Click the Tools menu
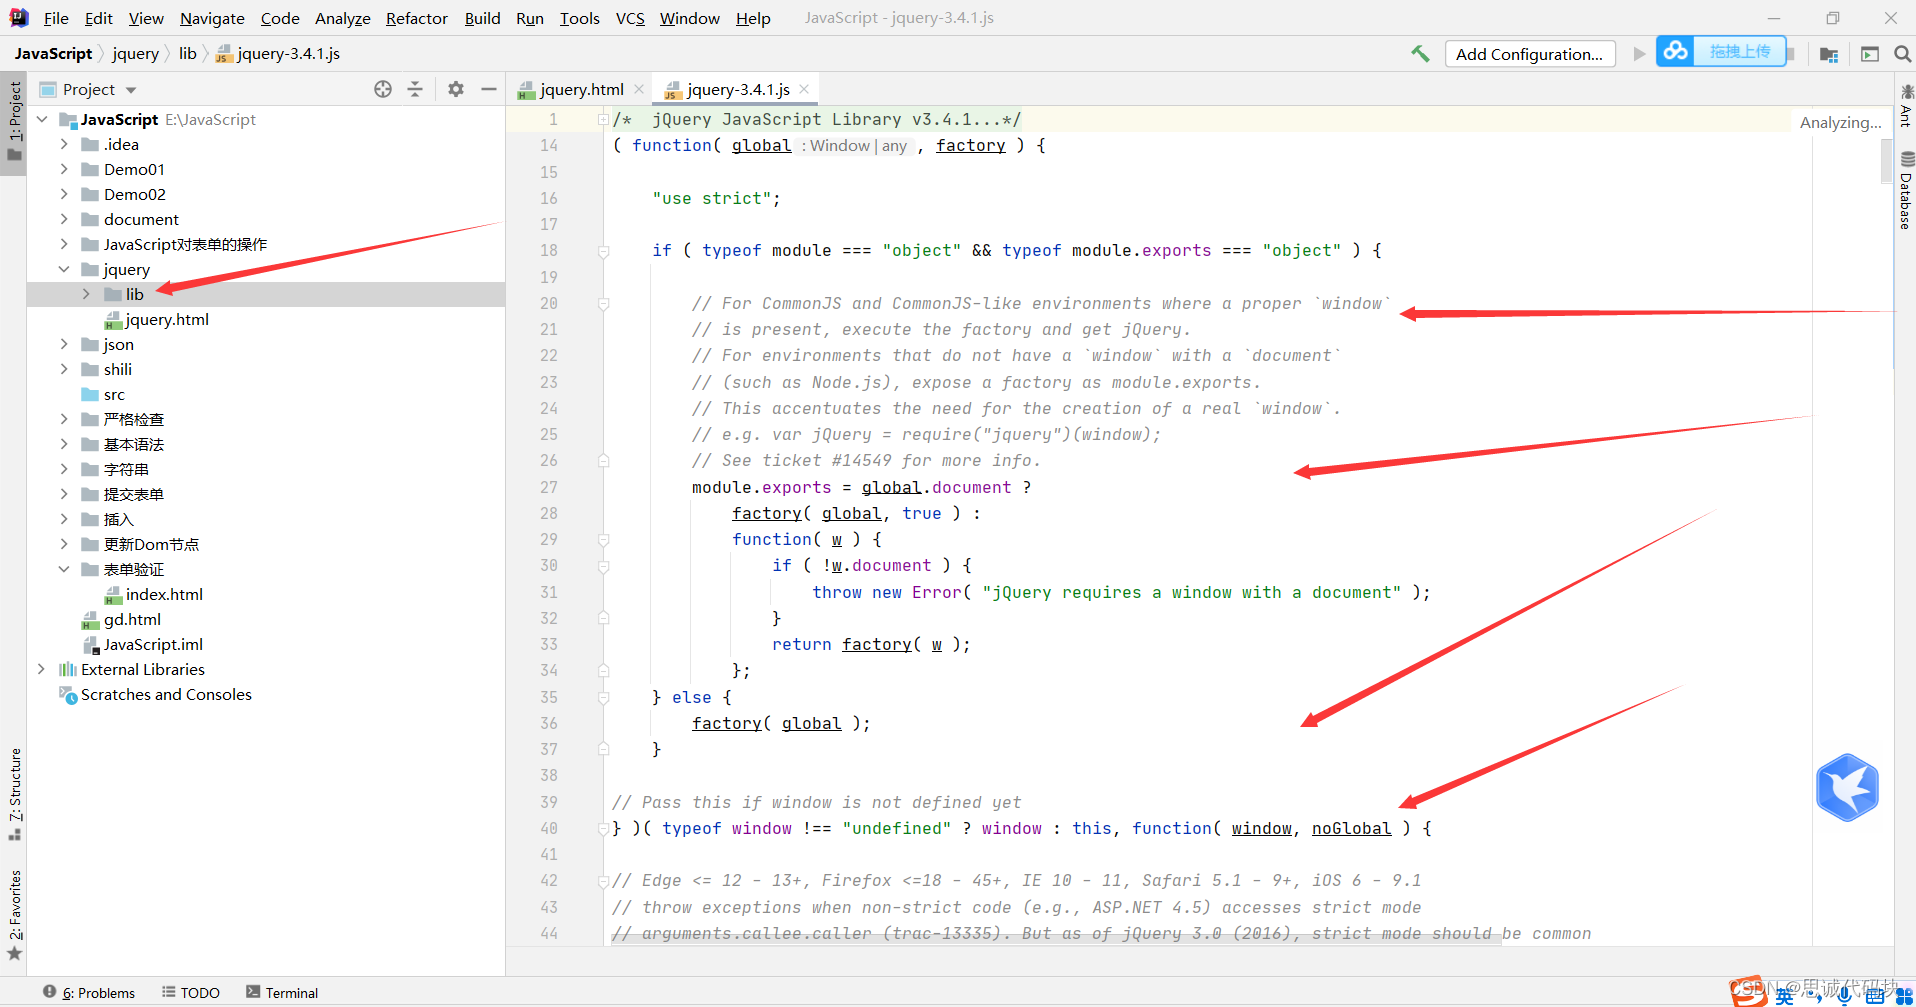Screen dimensions: 1916x1007 click(x=579, y=18)
